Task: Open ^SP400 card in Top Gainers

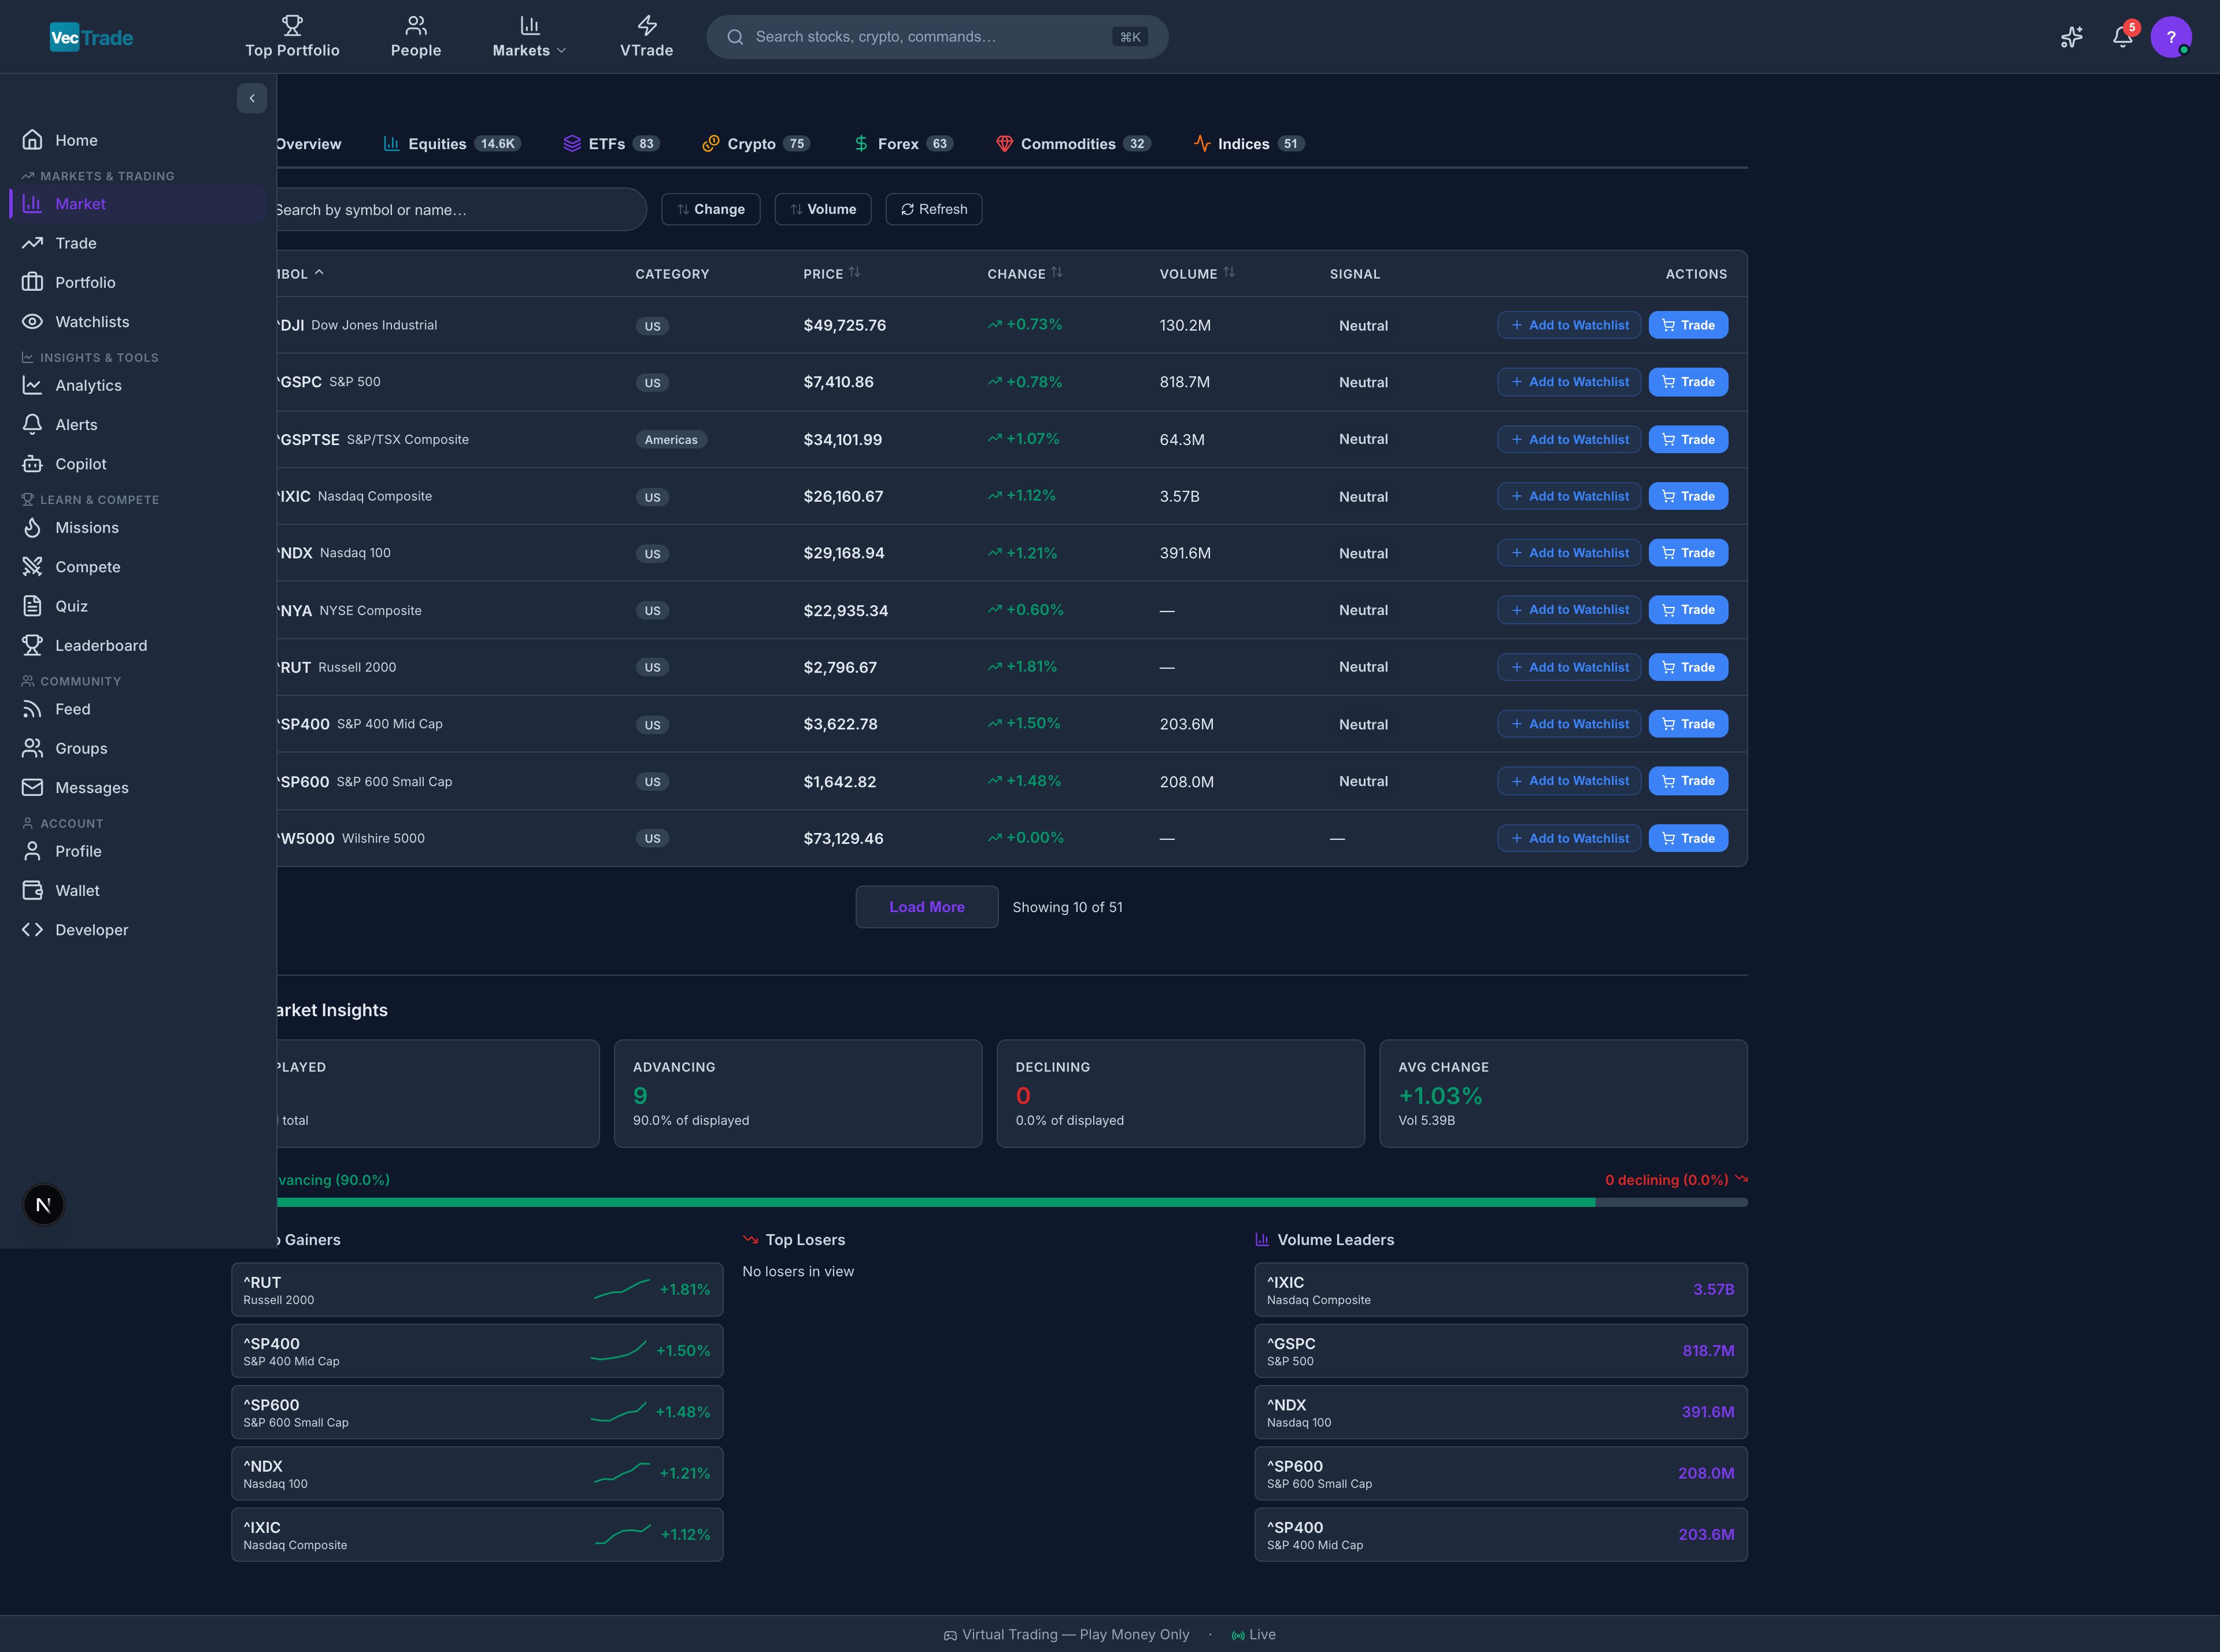Action: pos(477,1351)
